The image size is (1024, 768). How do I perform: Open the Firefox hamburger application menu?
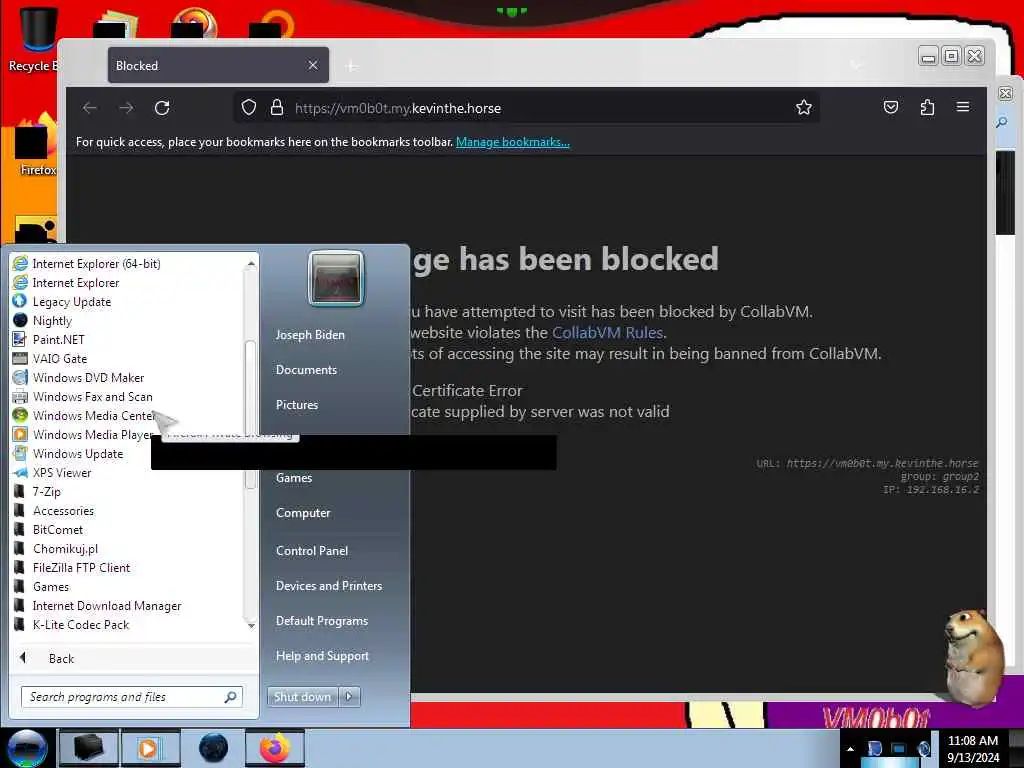pyautogui.click(x=963, y=107)
